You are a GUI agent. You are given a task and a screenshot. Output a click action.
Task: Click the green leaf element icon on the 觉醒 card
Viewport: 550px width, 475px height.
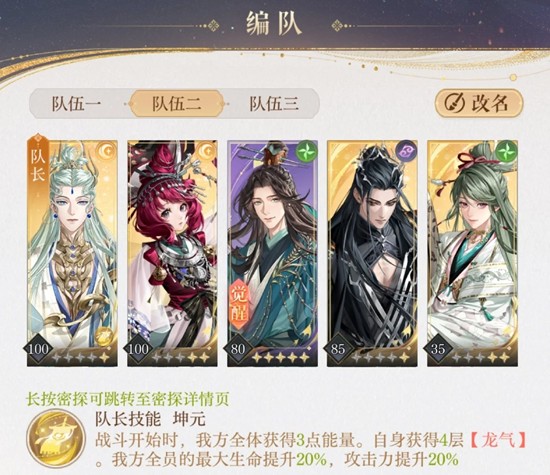(307, 152)
